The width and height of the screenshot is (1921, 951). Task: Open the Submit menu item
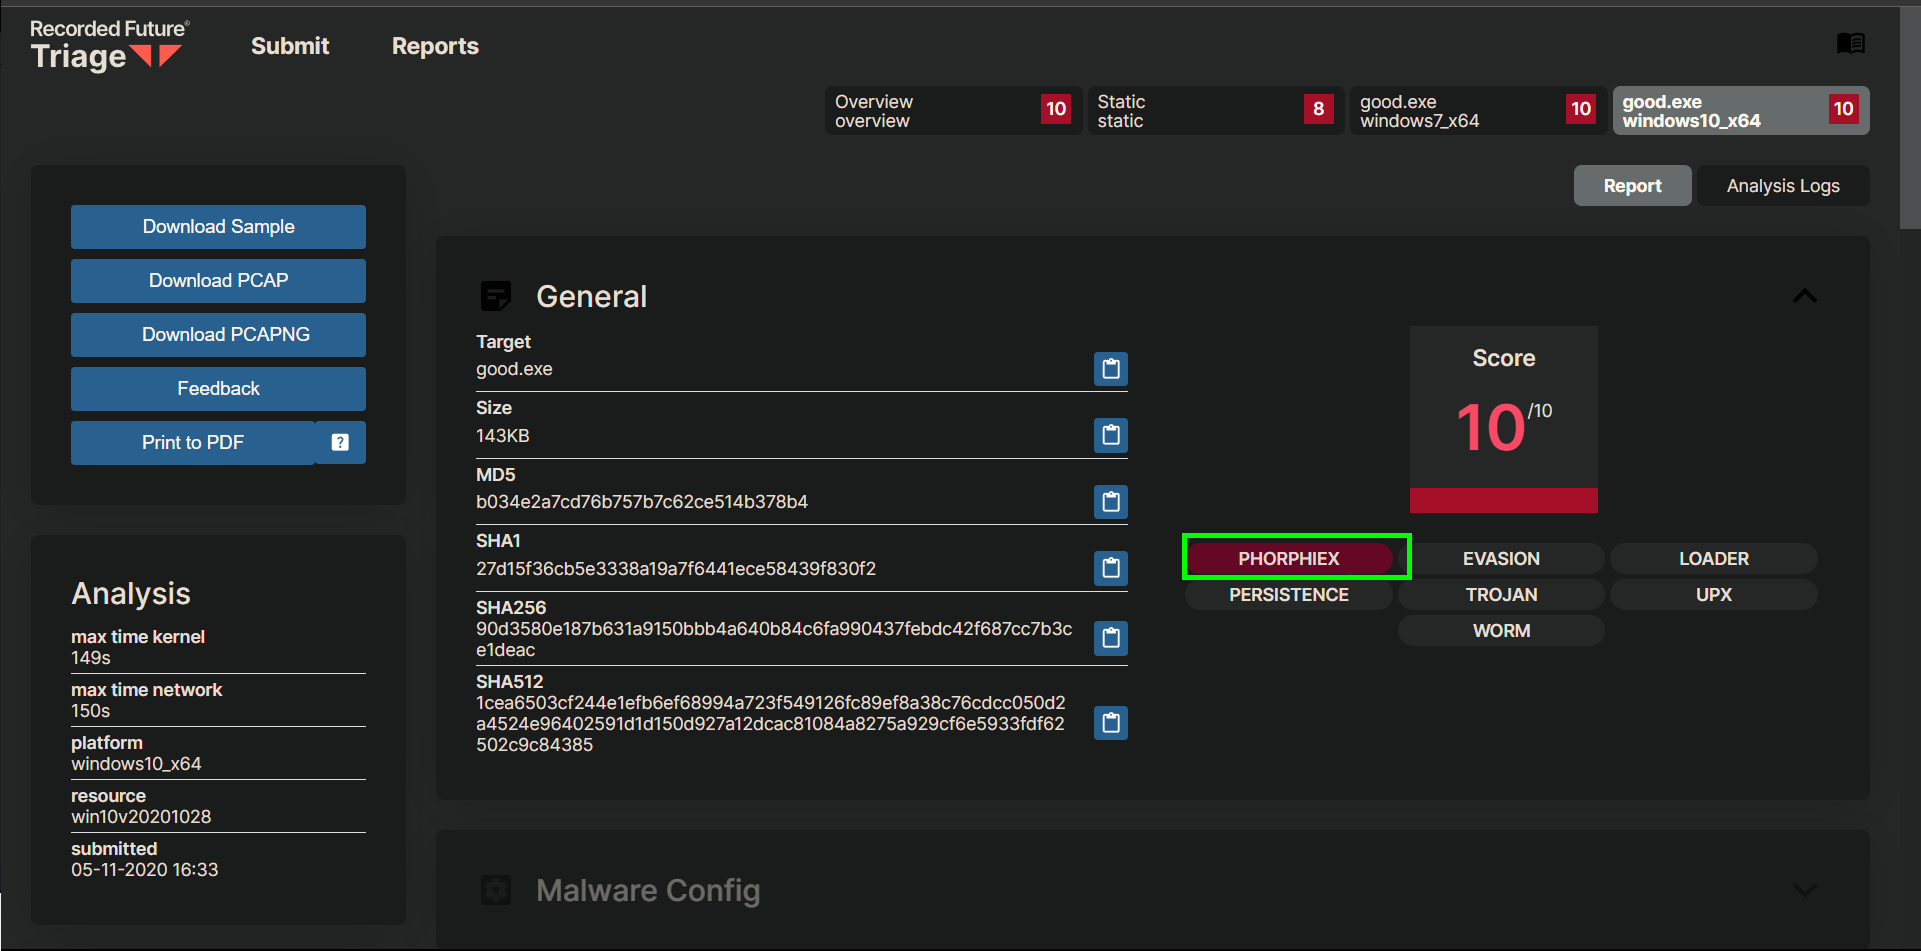click(x=290, y=46)
